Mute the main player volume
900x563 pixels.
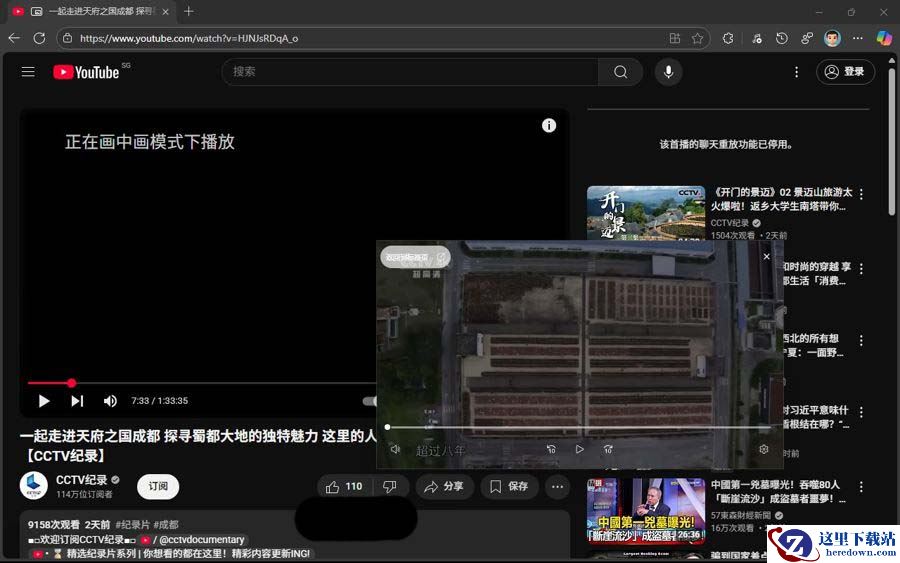[x=110, y=401]
